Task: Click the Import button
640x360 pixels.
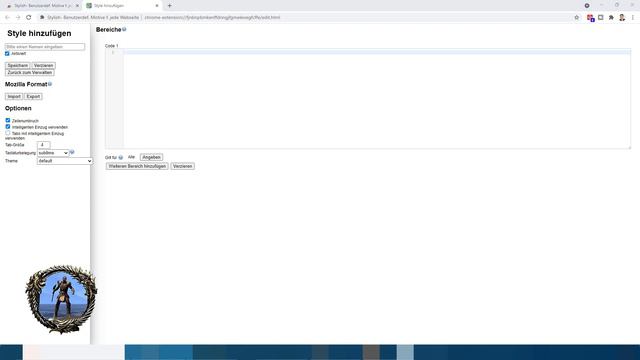Action: coord(14,97)
